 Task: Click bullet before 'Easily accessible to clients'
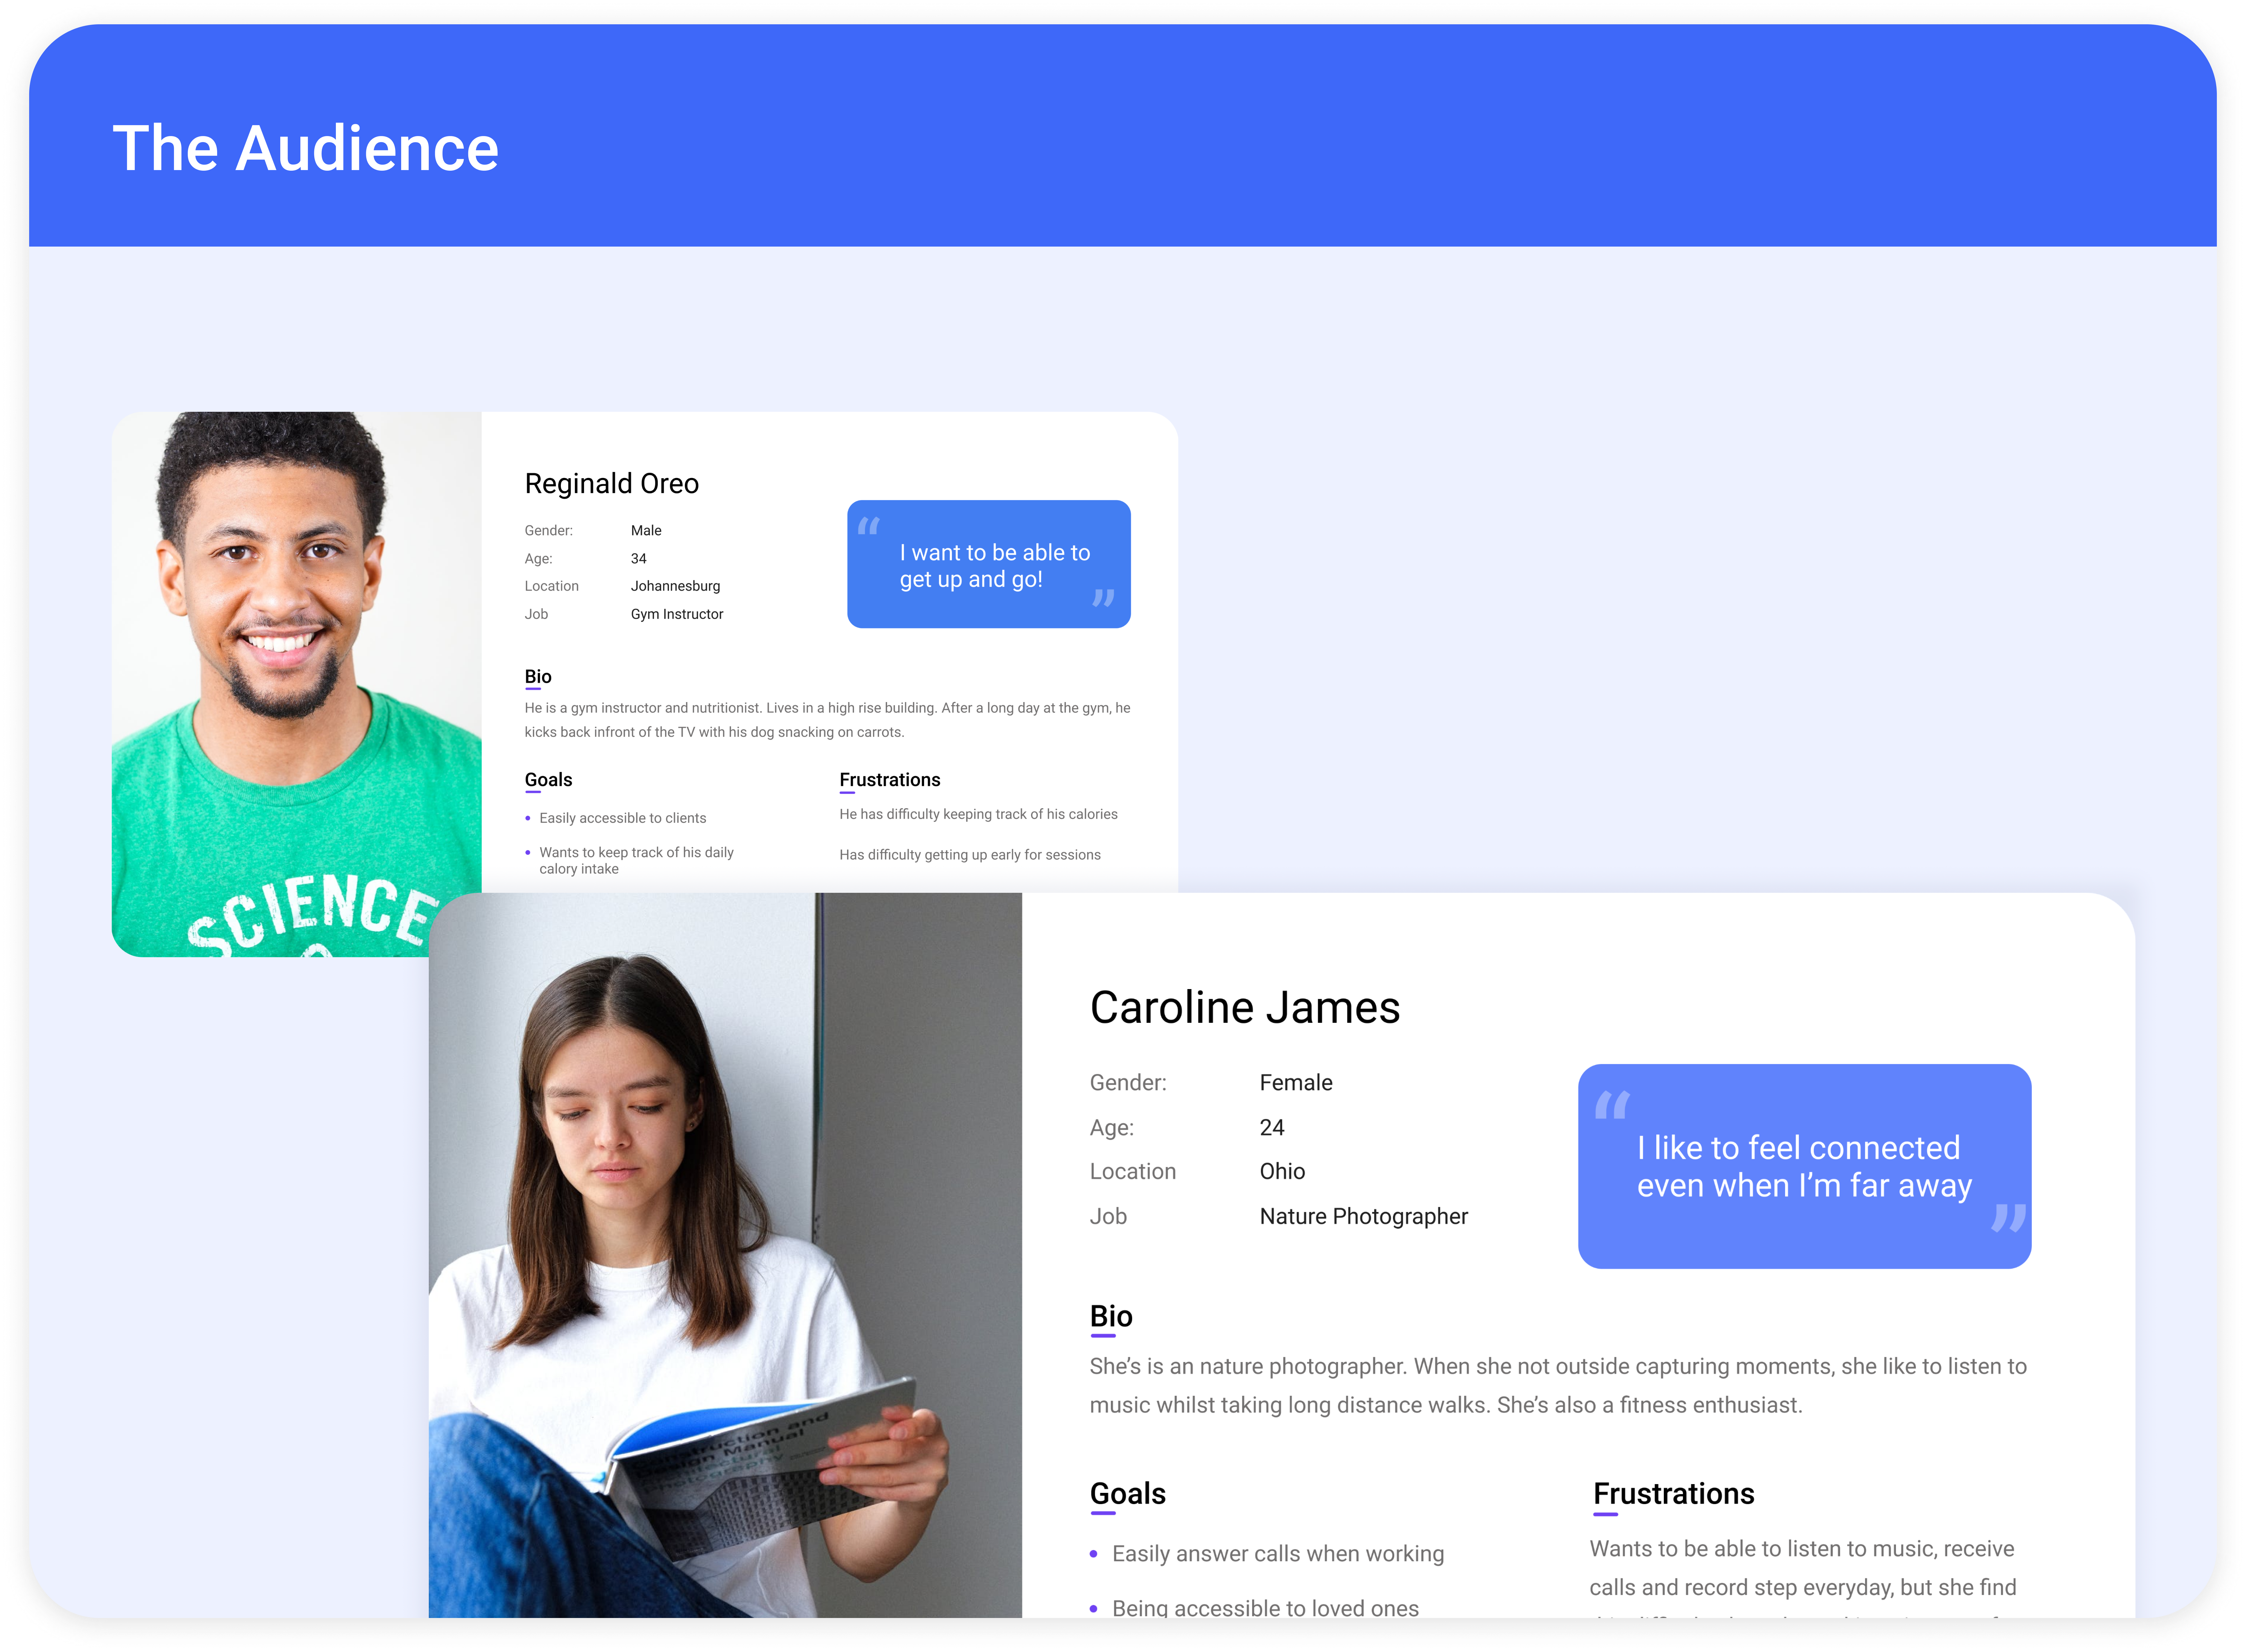pyautogui.click(x=528, y=818)
